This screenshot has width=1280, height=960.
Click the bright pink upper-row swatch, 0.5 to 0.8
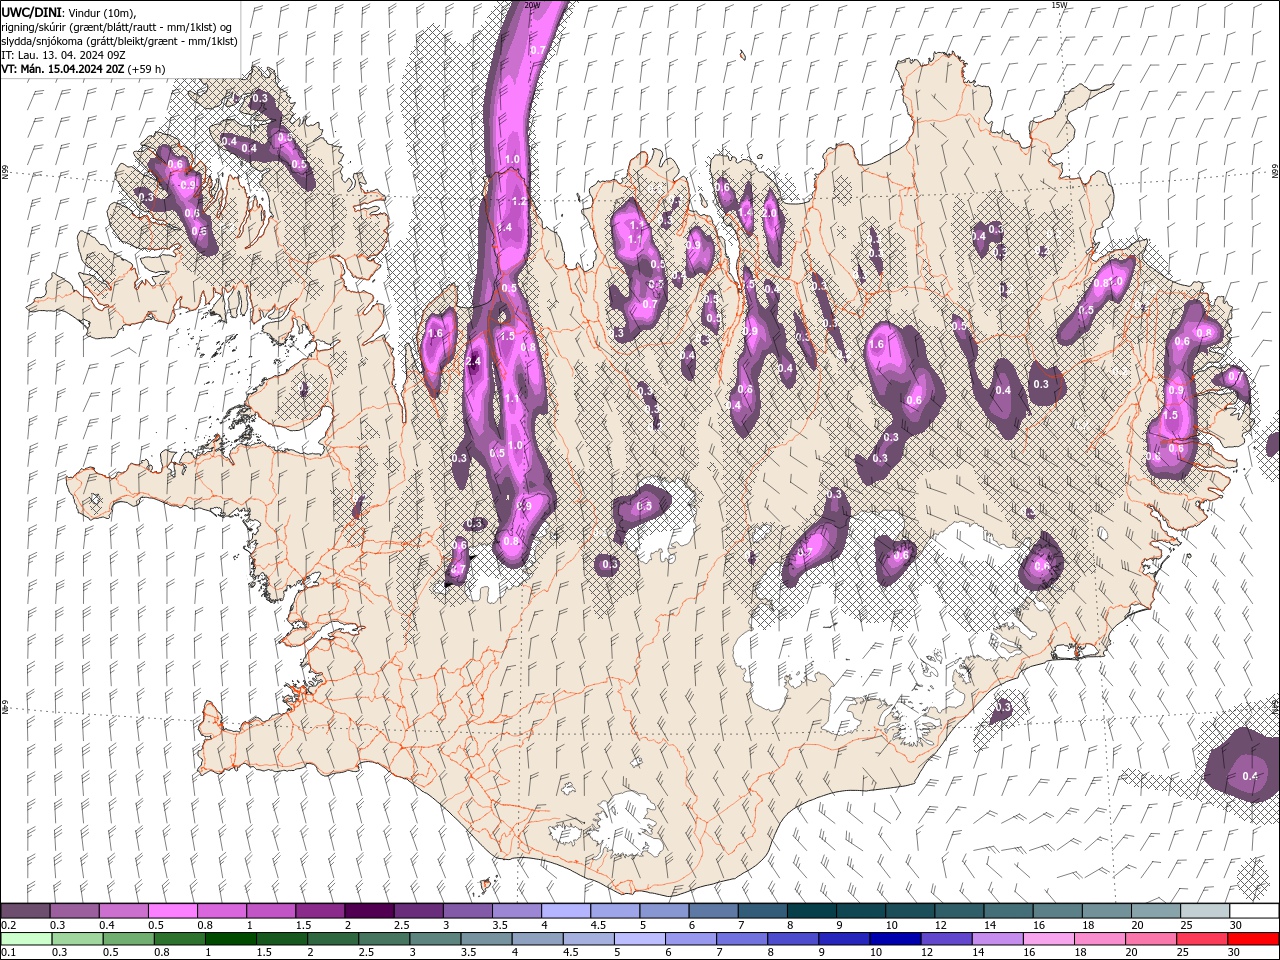(172, 911)
